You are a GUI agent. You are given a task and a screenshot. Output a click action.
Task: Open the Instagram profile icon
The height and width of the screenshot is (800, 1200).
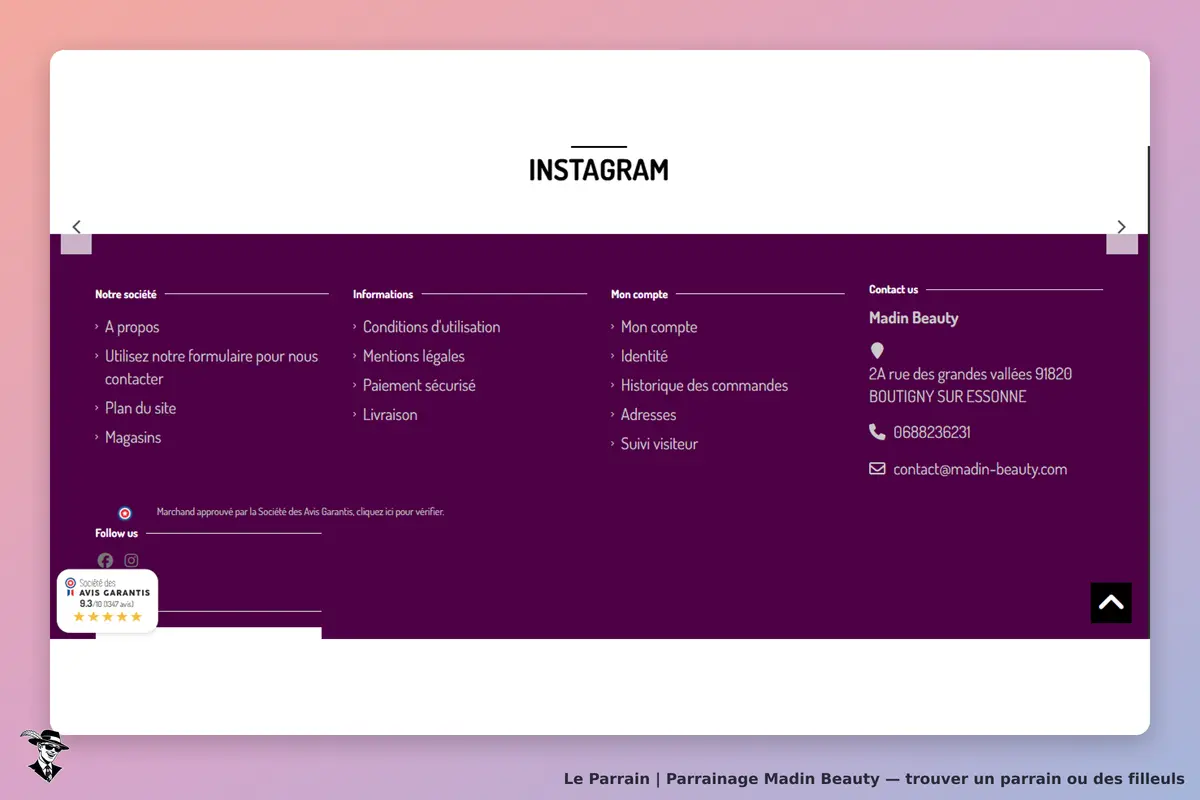click(131, 560)
